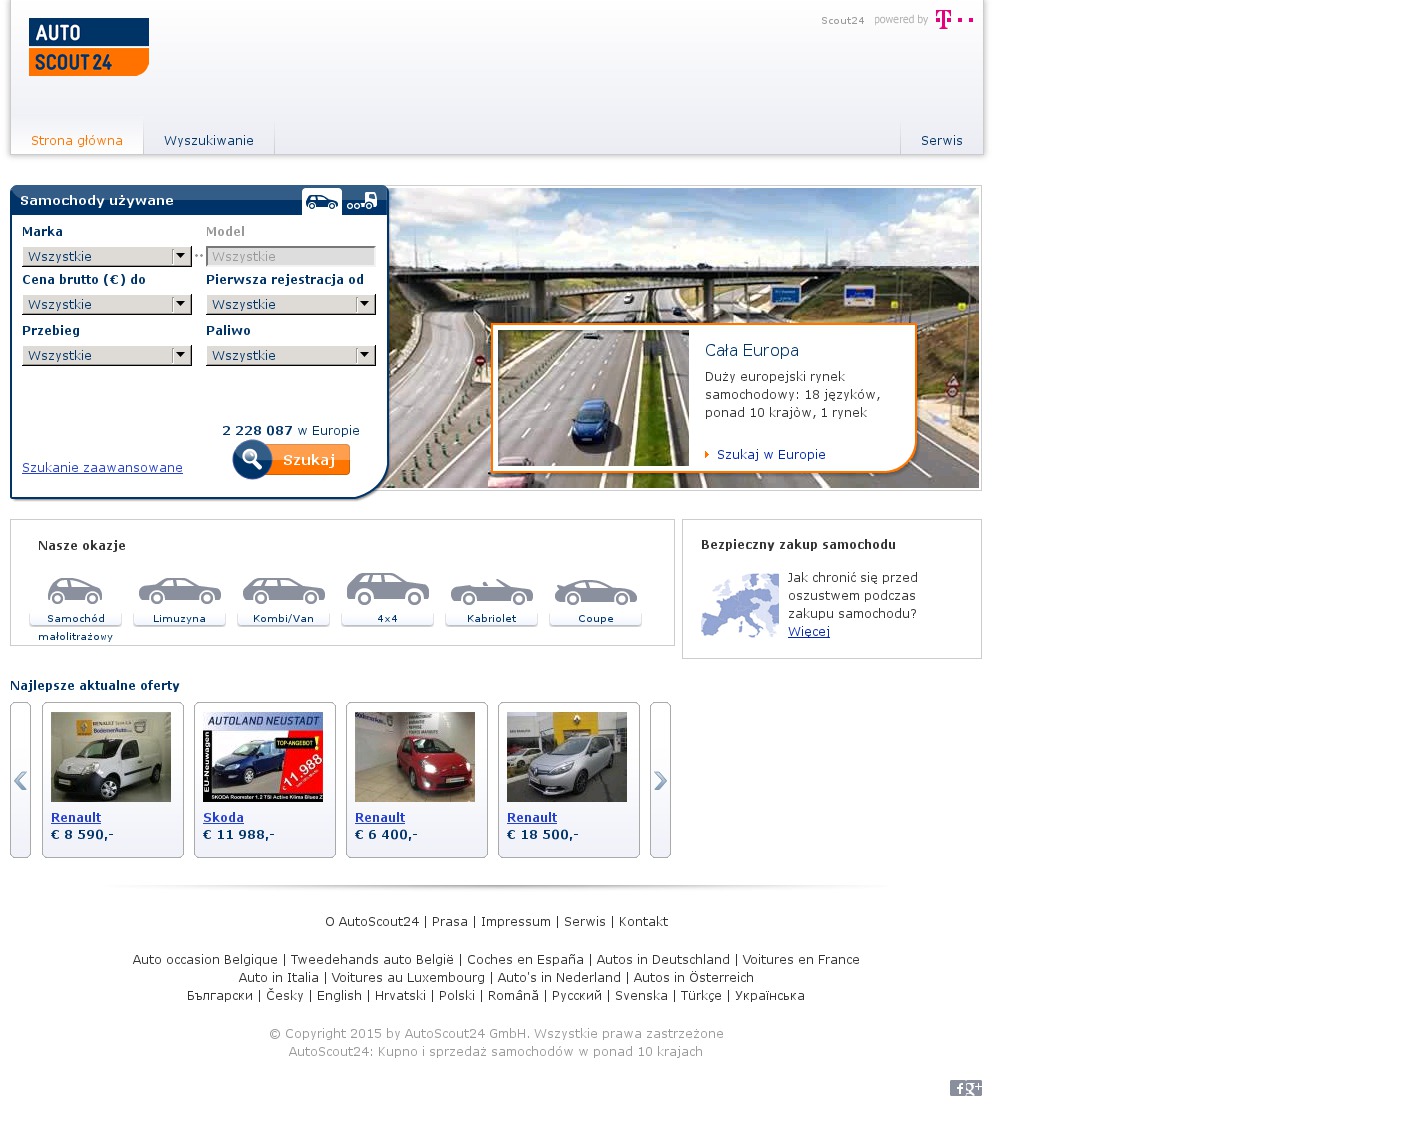Show next offers with right arrow

660,781
